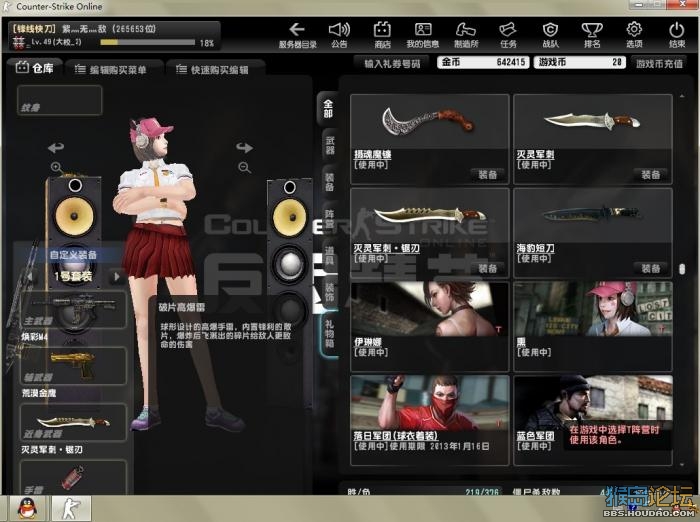Rotate character right with curved arrow

[x=245, y=147]
